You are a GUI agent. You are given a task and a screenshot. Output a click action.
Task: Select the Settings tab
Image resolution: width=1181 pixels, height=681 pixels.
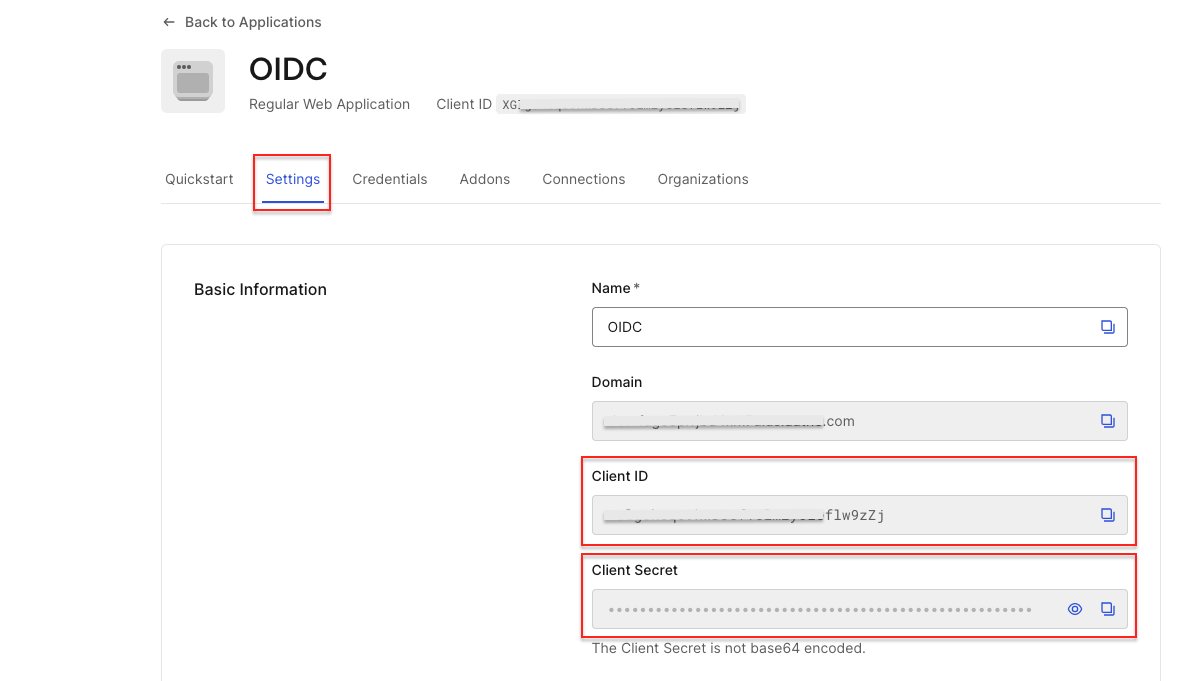tap(293, 179)
